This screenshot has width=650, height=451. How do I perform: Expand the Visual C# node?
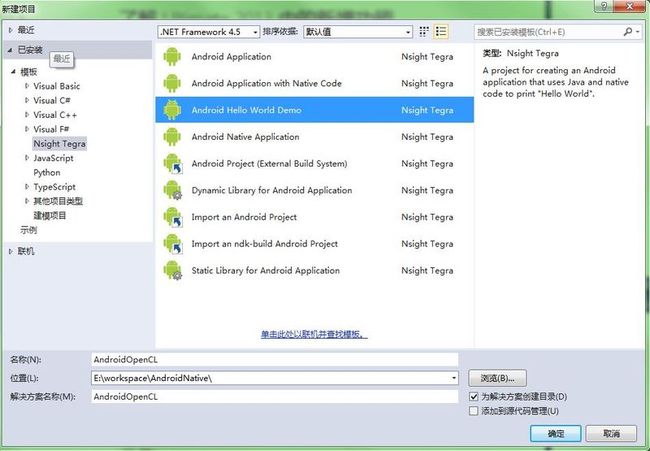pos(27,100)
